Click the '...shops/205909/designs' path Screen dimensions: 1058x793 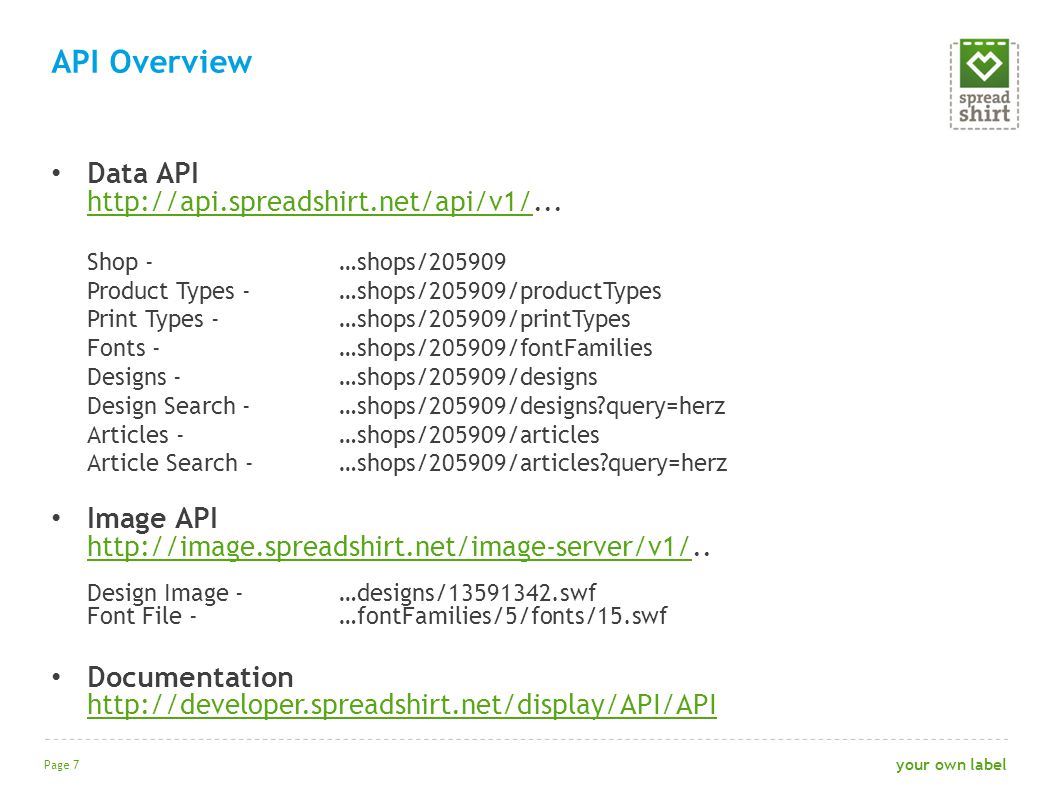468,377
